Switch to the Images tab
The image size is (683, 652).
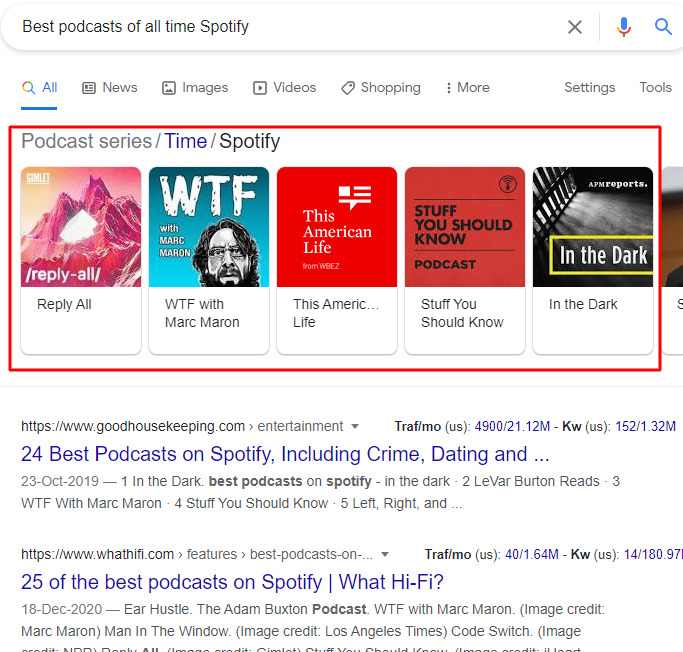(x=195, y=88)
